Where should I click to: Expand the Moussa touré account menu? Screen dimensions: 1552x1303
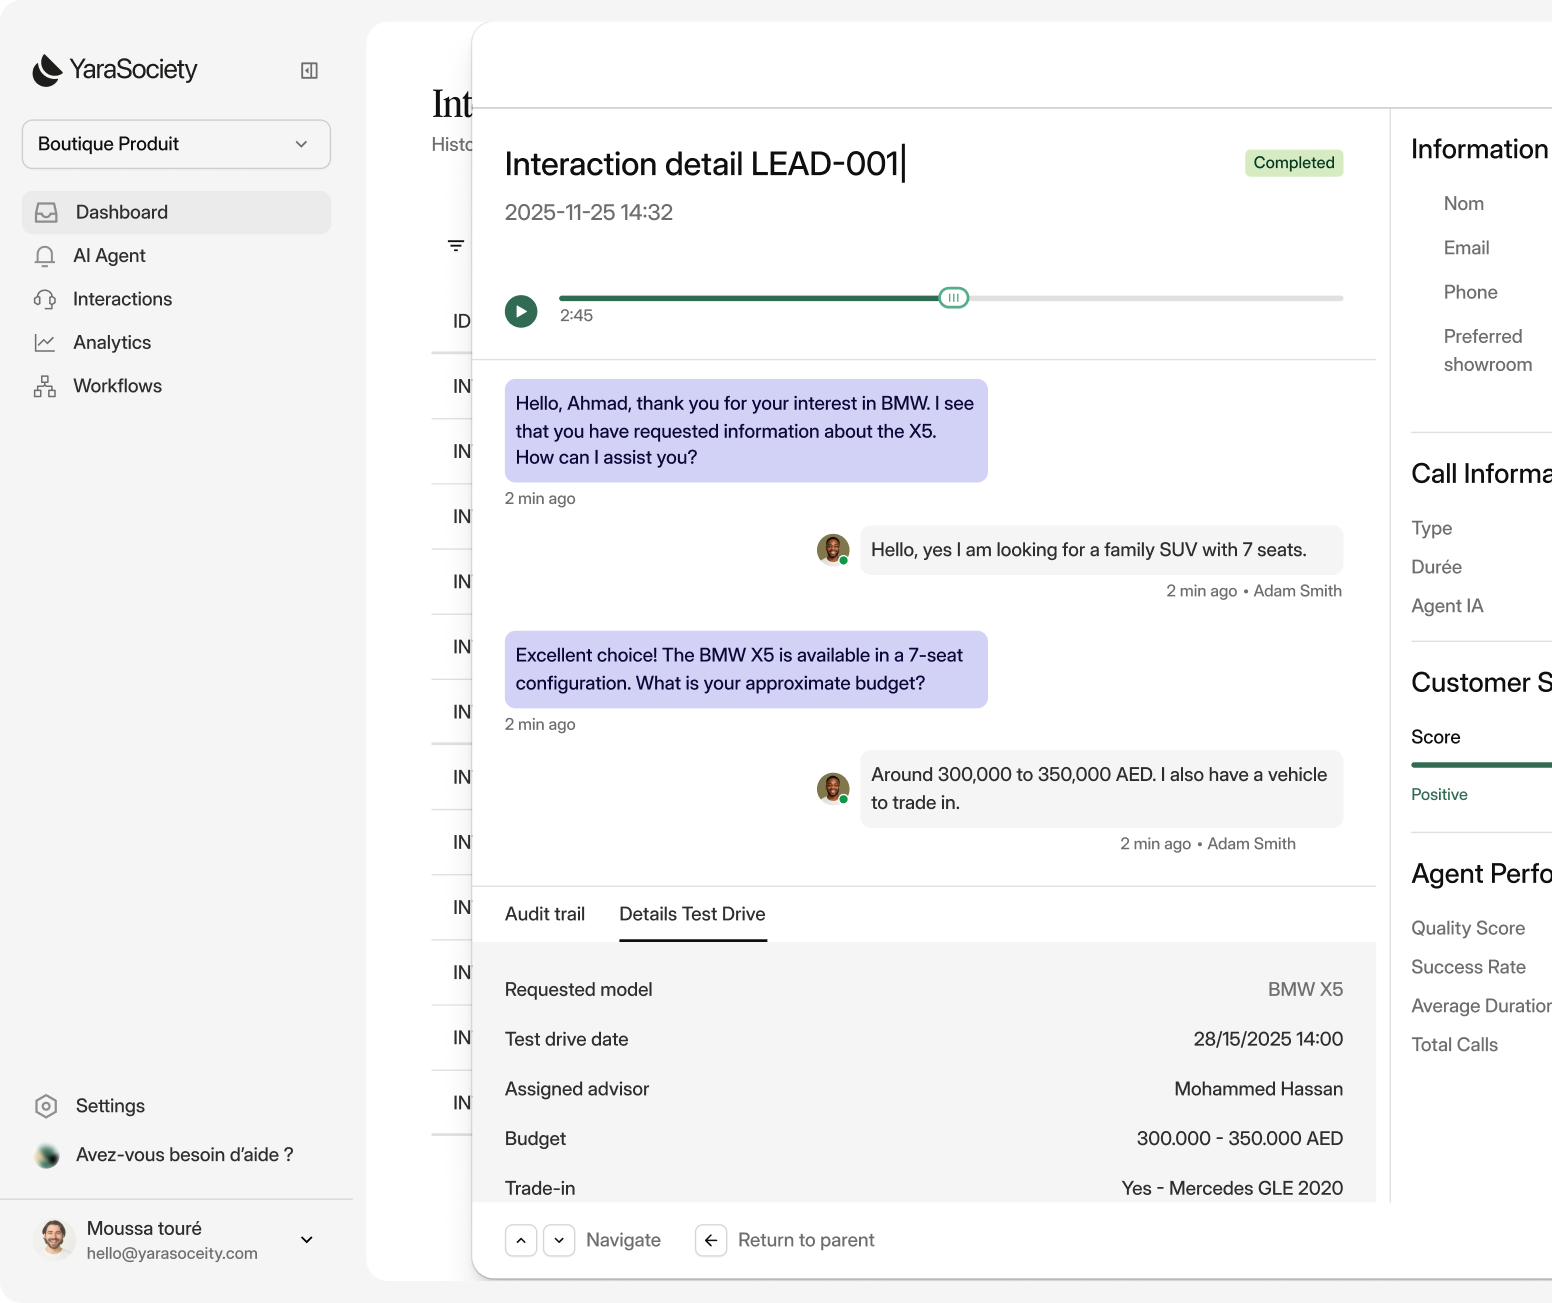tap(307, 1240)
